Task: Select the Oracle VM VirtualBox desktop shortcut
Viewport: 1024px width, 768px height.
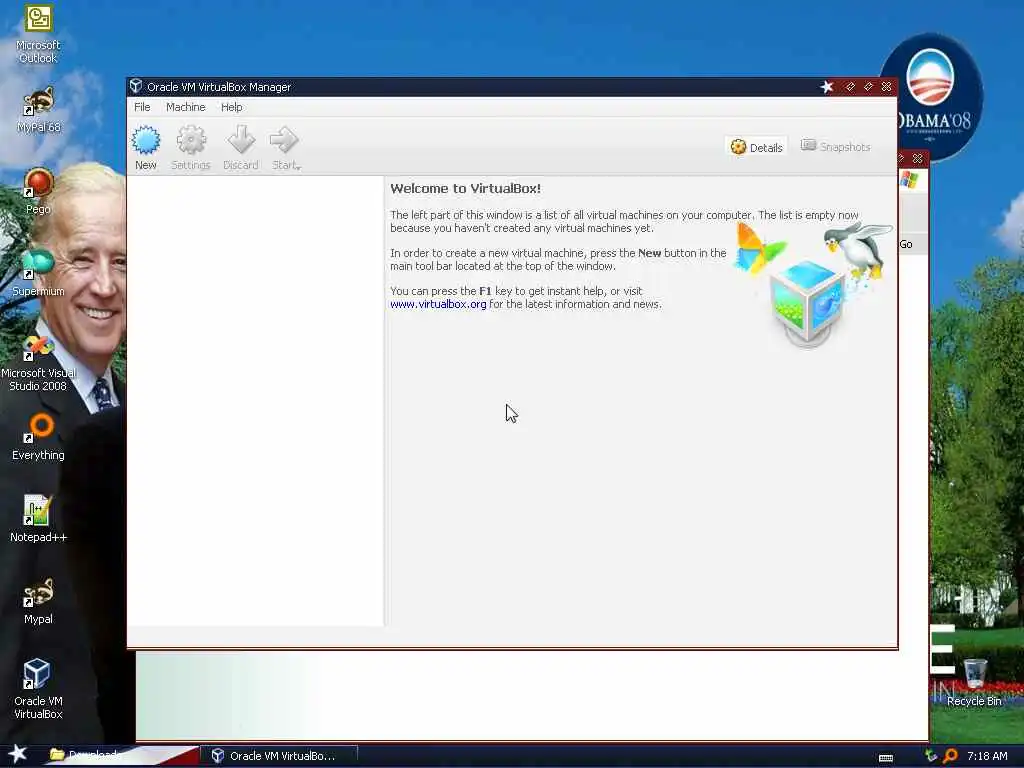Action: pyautogui.click(x=39, y=690)
